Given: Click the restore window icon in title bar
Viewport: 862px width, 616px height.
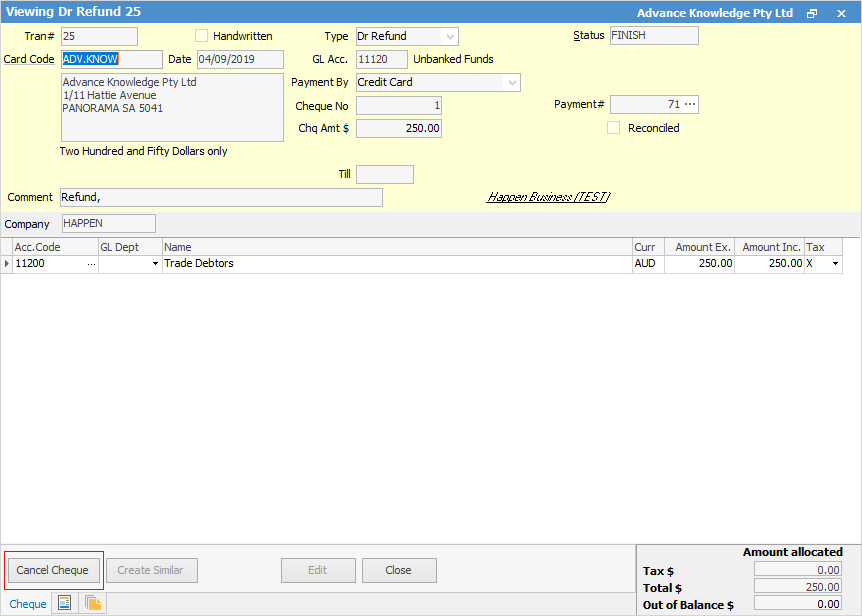Looking at the screenshot, I should point(812,13).
